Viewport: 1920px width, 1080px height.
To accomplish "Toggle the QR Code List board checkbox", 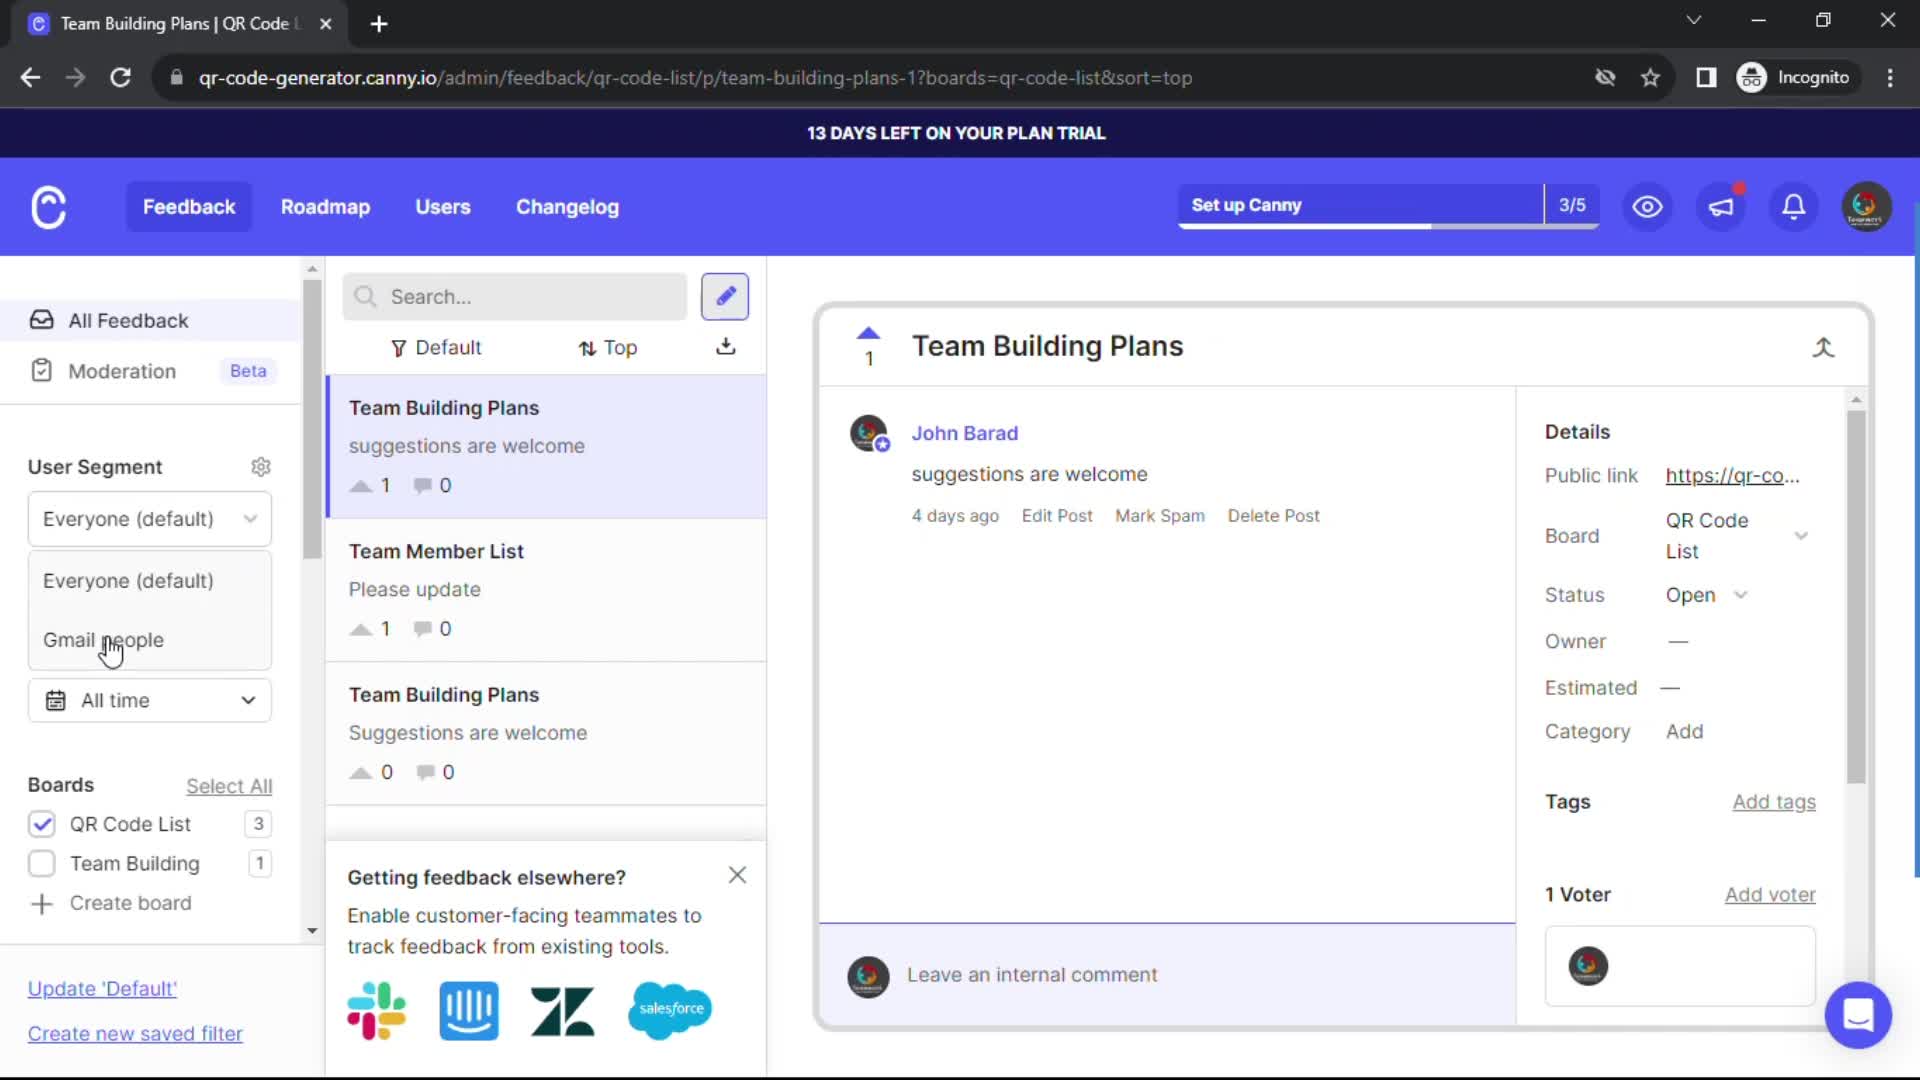I will tap(40, 823).
